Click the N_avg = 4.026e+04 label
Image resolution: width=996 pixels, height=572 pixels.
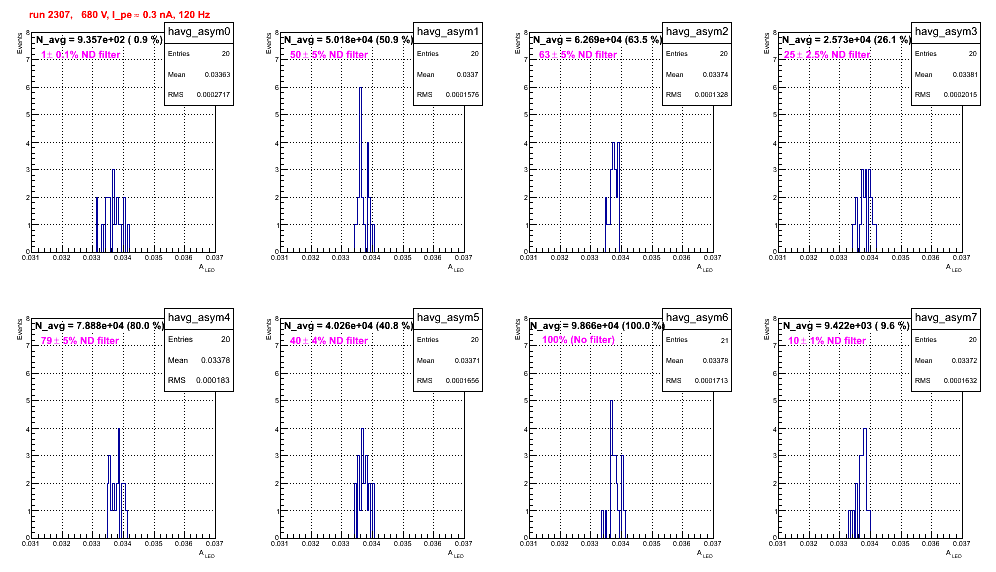tap(348, 325)
